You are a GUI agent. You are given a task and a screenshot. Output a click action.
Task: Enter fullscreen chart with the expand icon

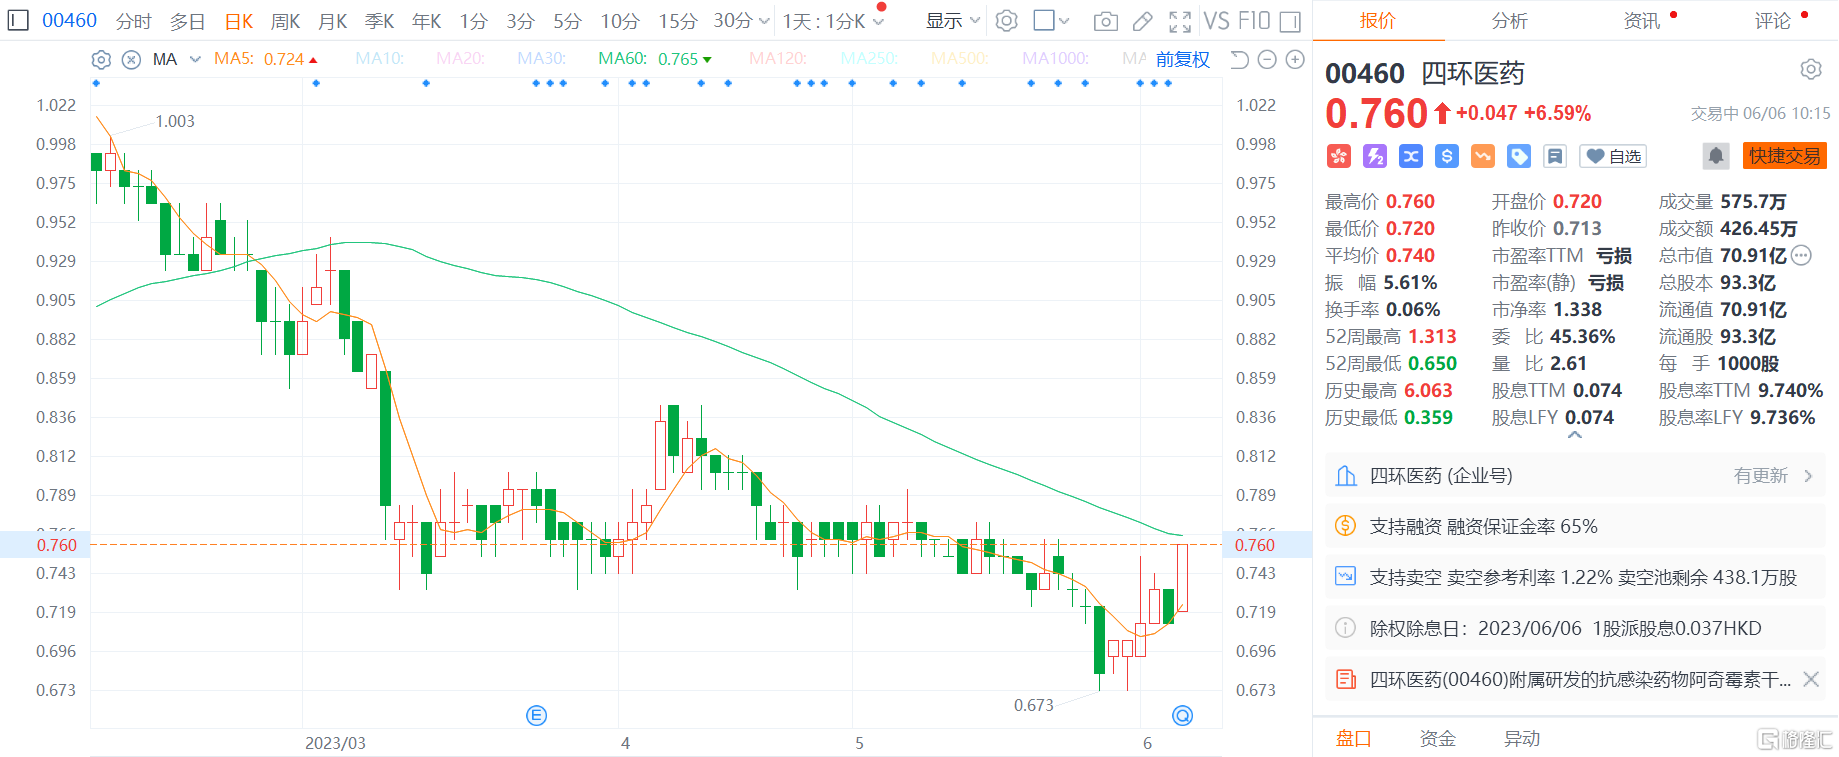point(1180,21)
